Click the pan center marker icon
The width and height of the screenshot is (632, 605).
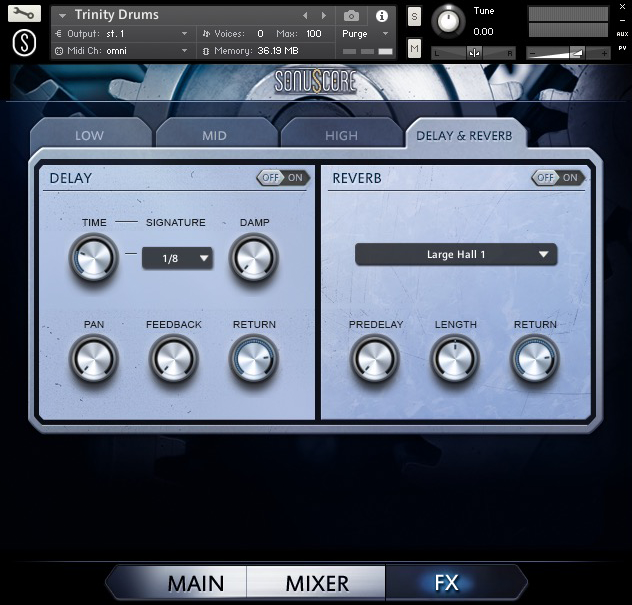(474, 53)
